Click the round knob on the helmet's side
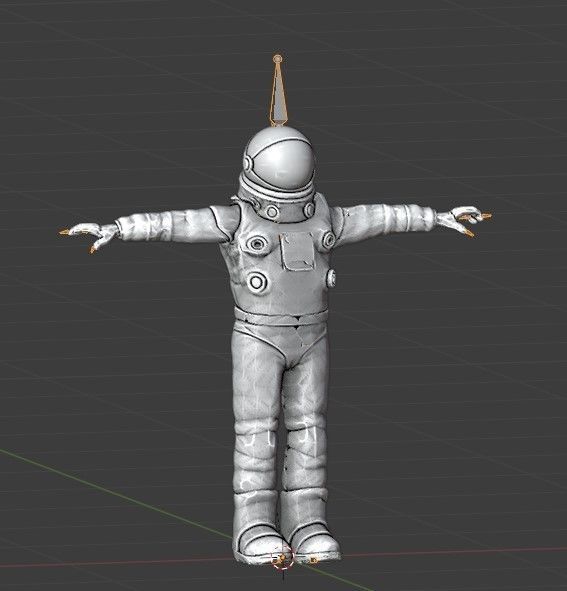567x591 pixels. point(247,163)
